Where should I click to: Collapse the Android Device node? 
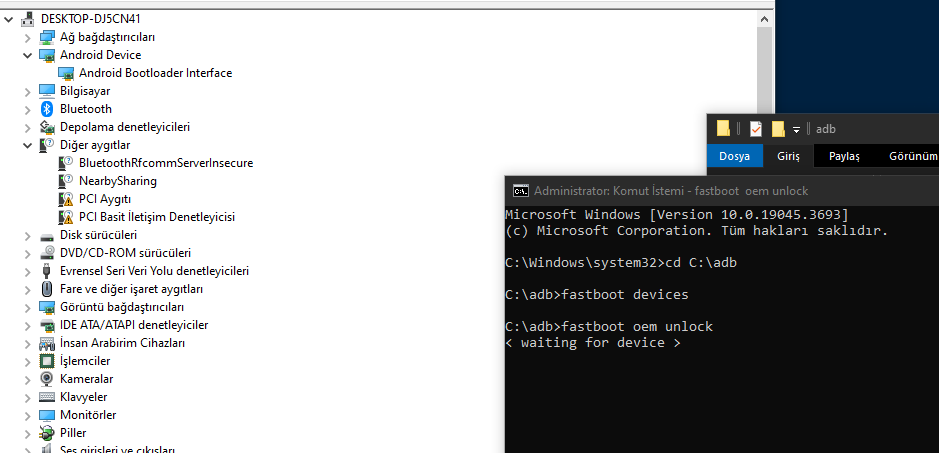(28, 55)
